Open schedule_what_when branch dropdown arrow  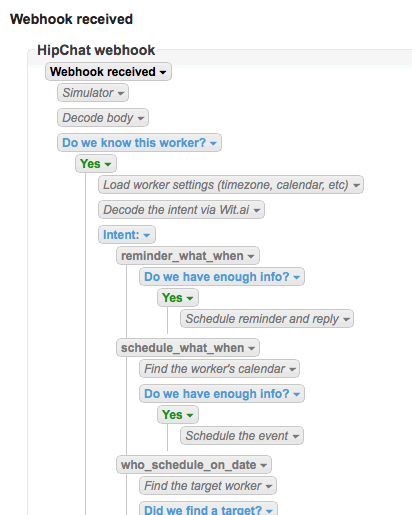pyautogui.click(x=252, y=348)
